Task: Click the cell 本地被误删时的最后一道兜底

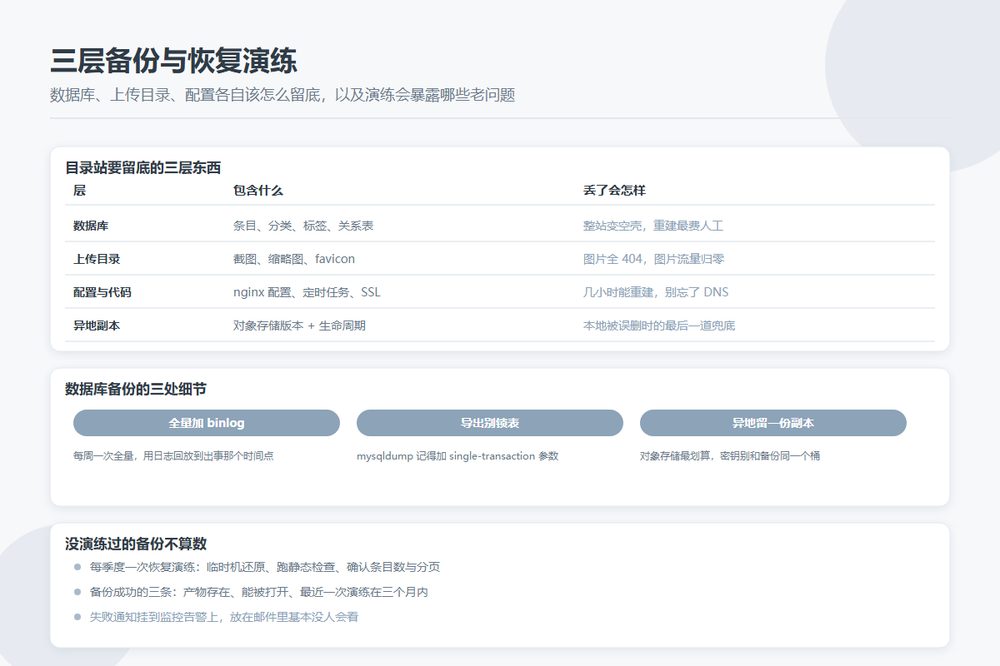Action: pos(659,325)
